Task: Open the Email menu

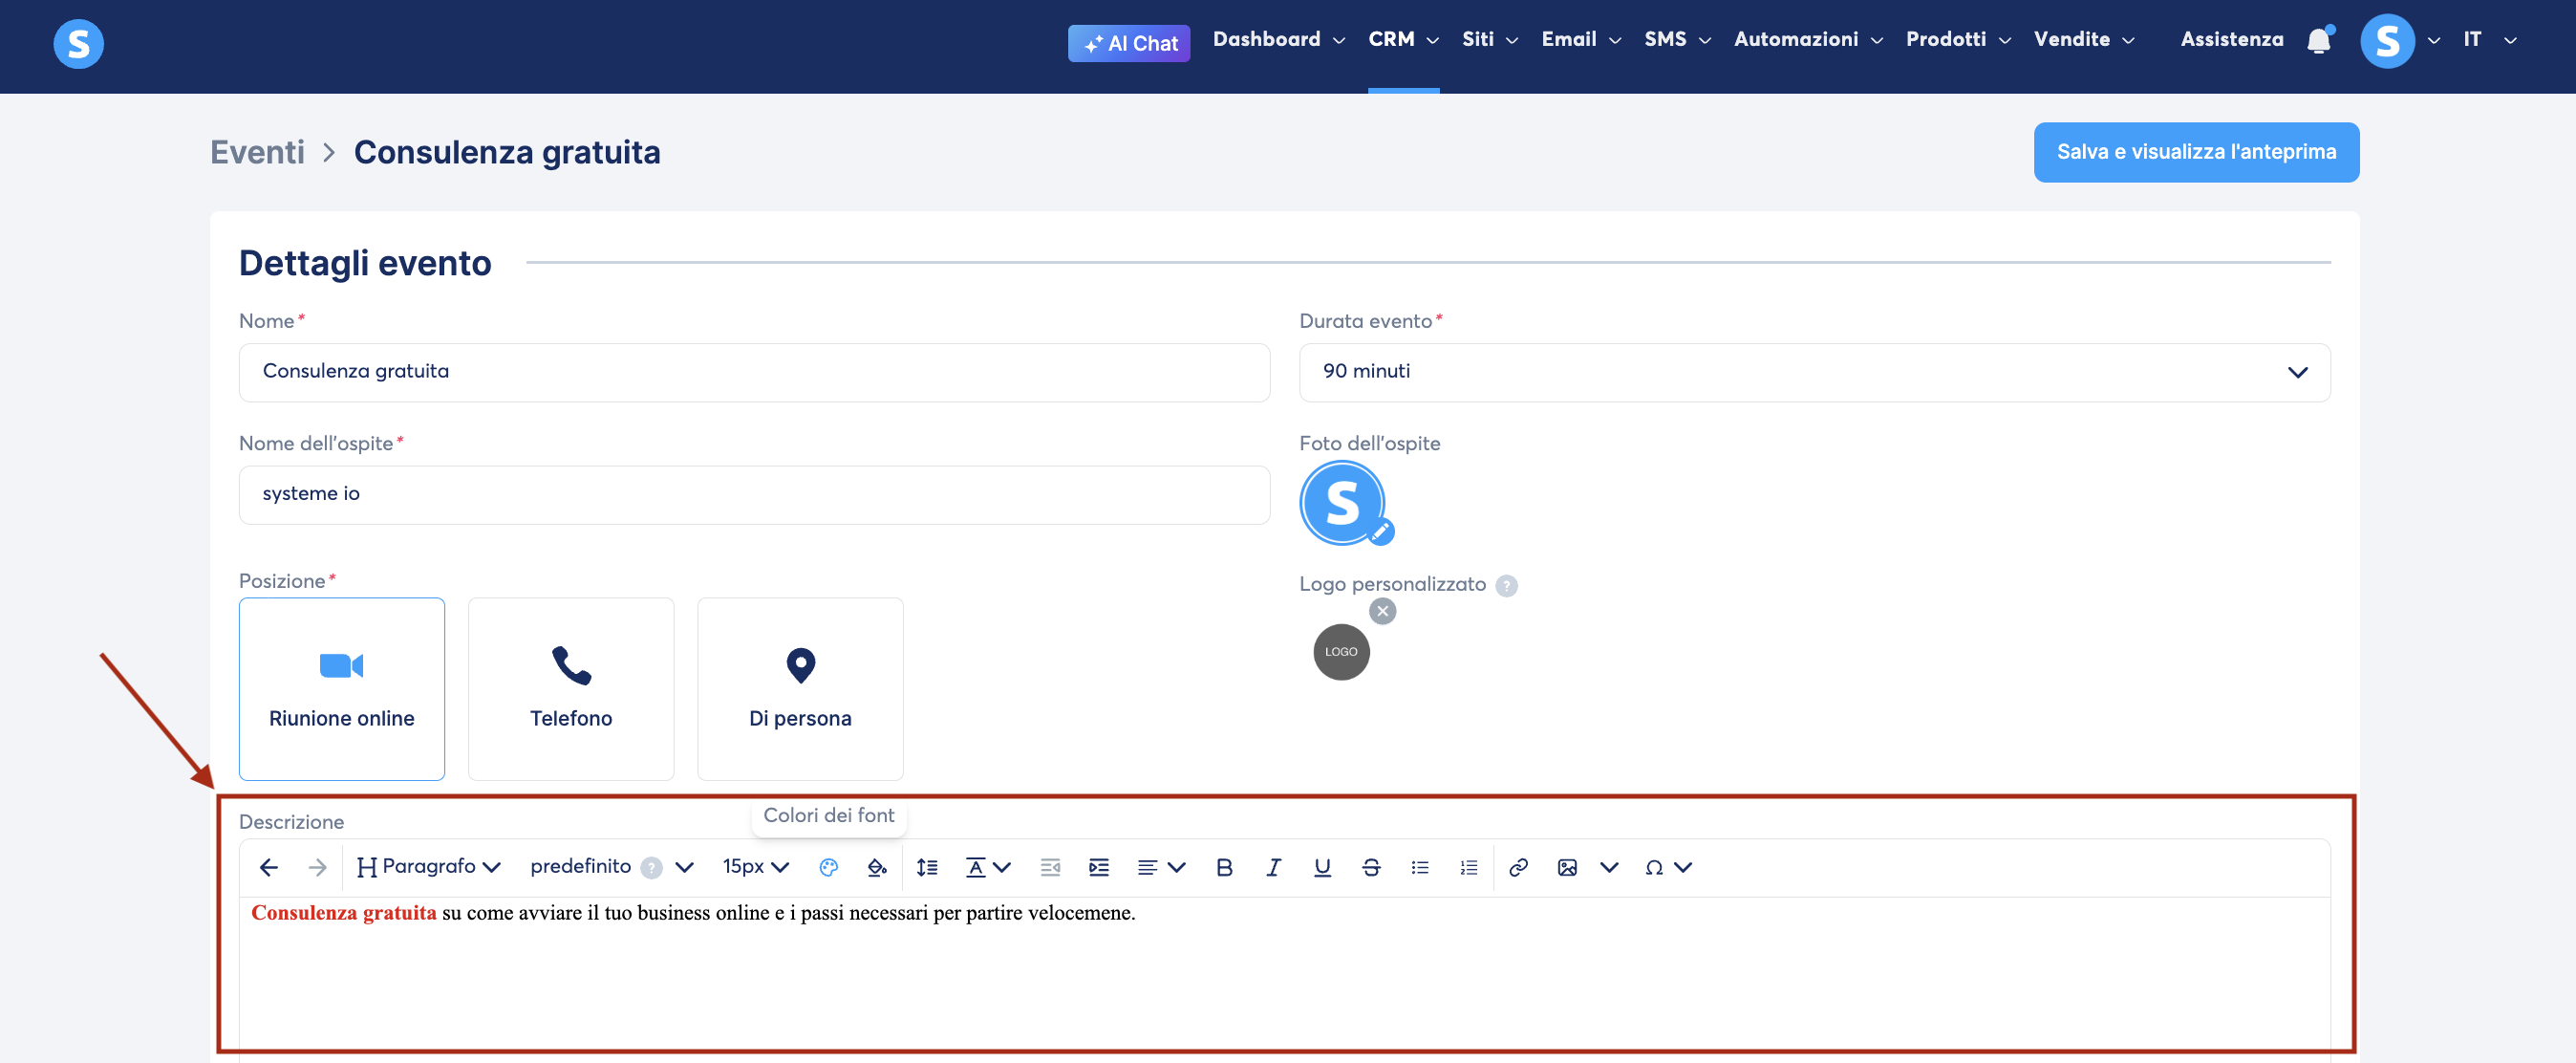Action: (1581, 40)
